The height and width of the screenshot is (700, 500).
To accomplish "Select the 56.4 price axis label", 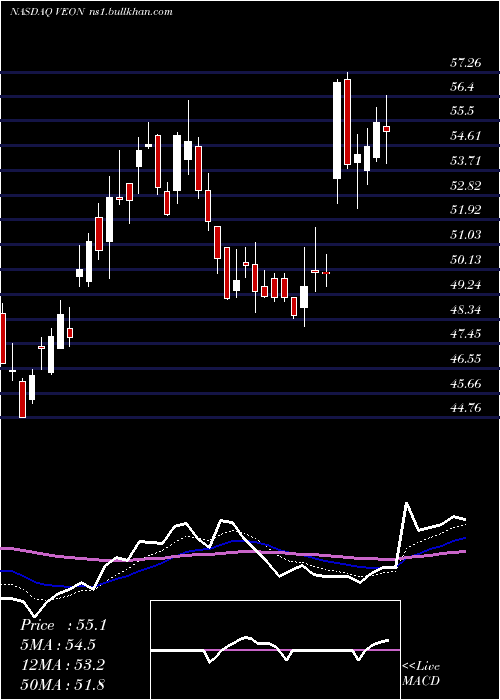I will (x=462, y=87).
